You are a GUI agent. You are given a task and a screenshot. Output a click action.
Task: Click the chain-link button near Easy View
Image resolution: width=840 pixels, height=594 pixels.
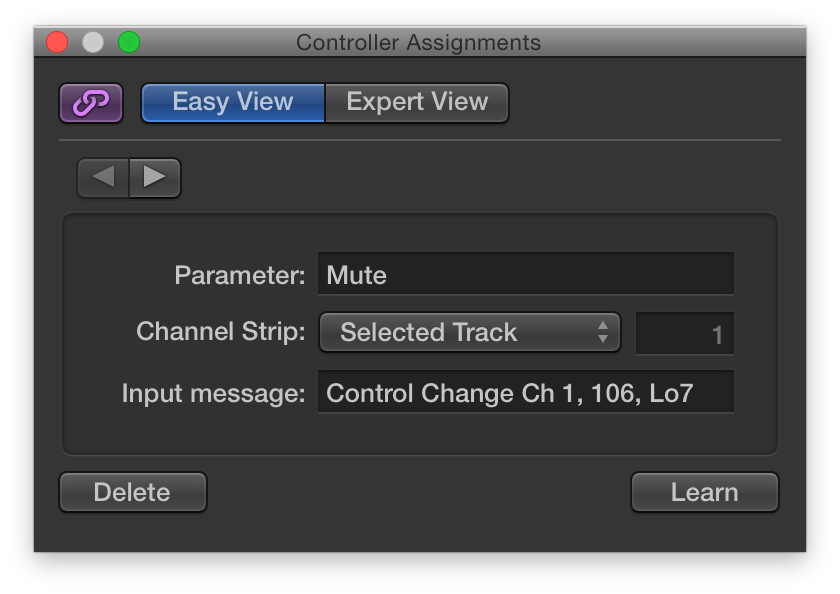click(91, 103)
